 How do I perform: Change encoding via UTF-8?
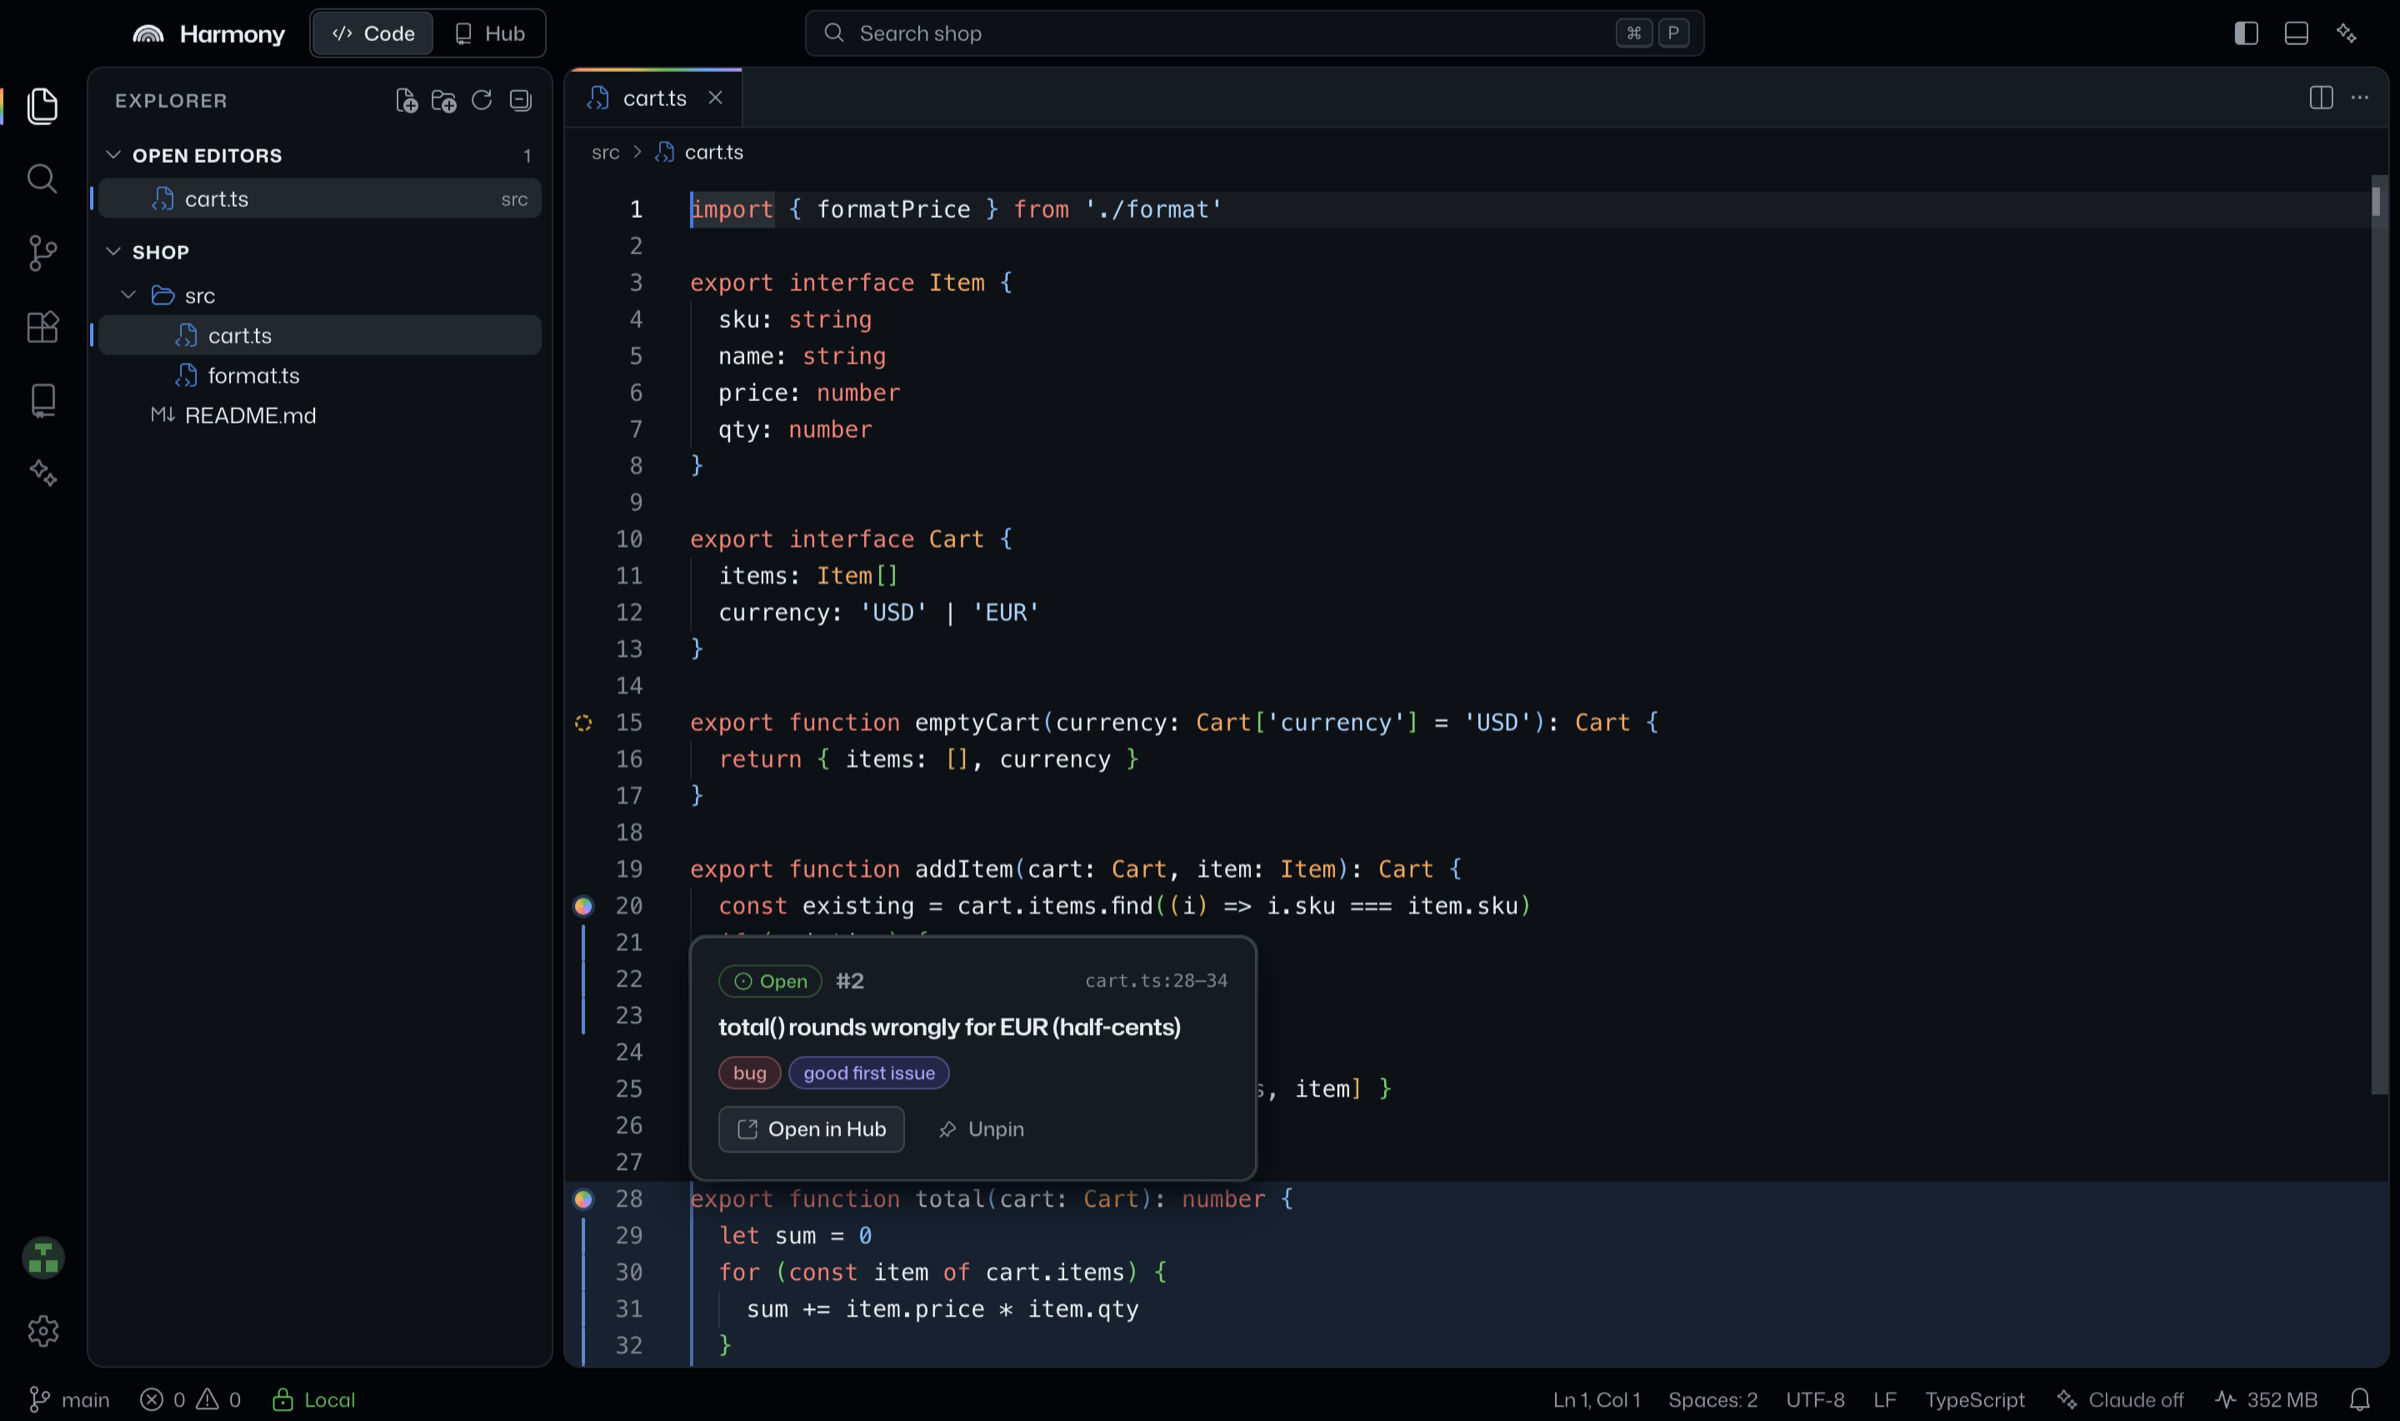tap(1815, 1399)
